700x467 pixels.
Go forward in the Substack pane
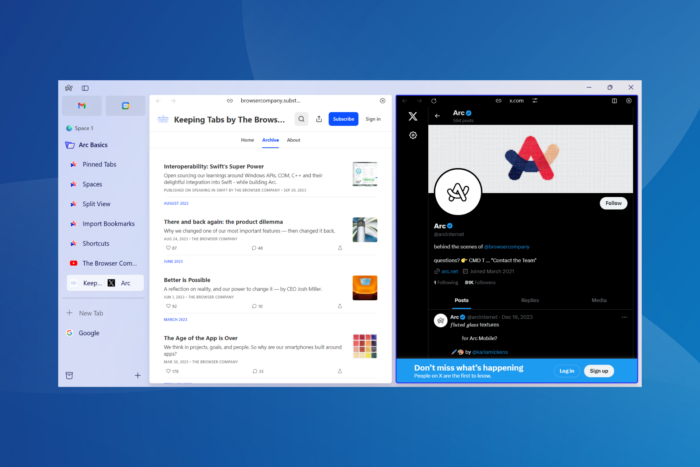pyautogui.click(x=173, y=101)
